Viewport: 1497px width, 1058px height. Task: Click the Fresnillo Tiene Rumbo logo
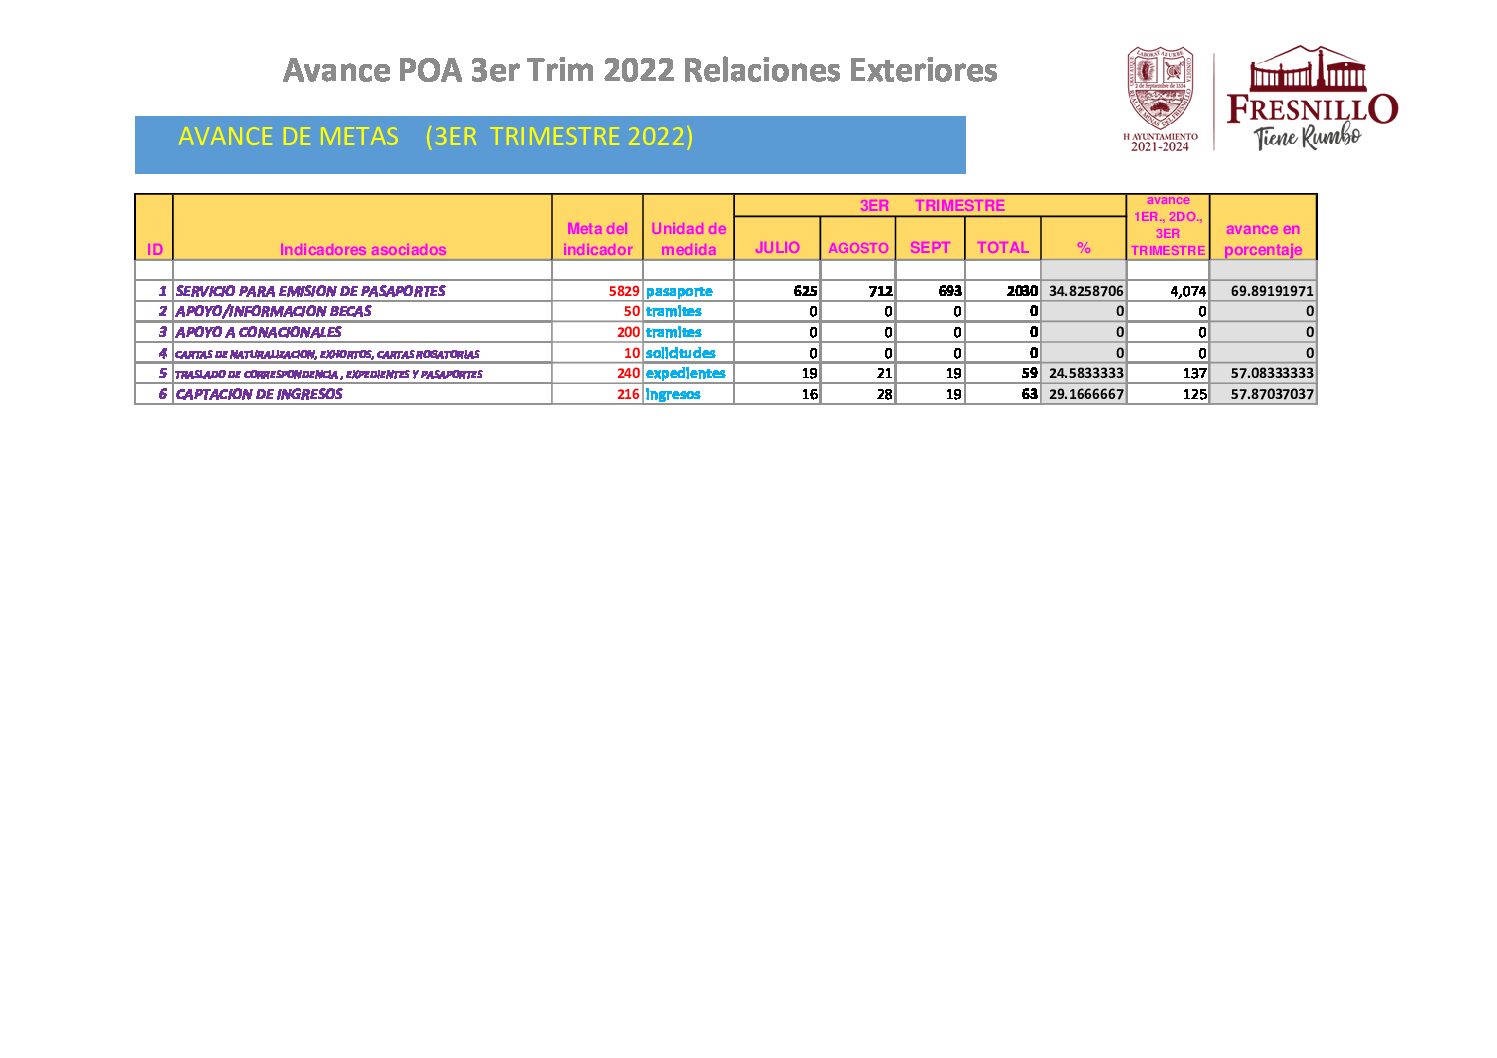pyautogui.click(x=1311, y=98)
